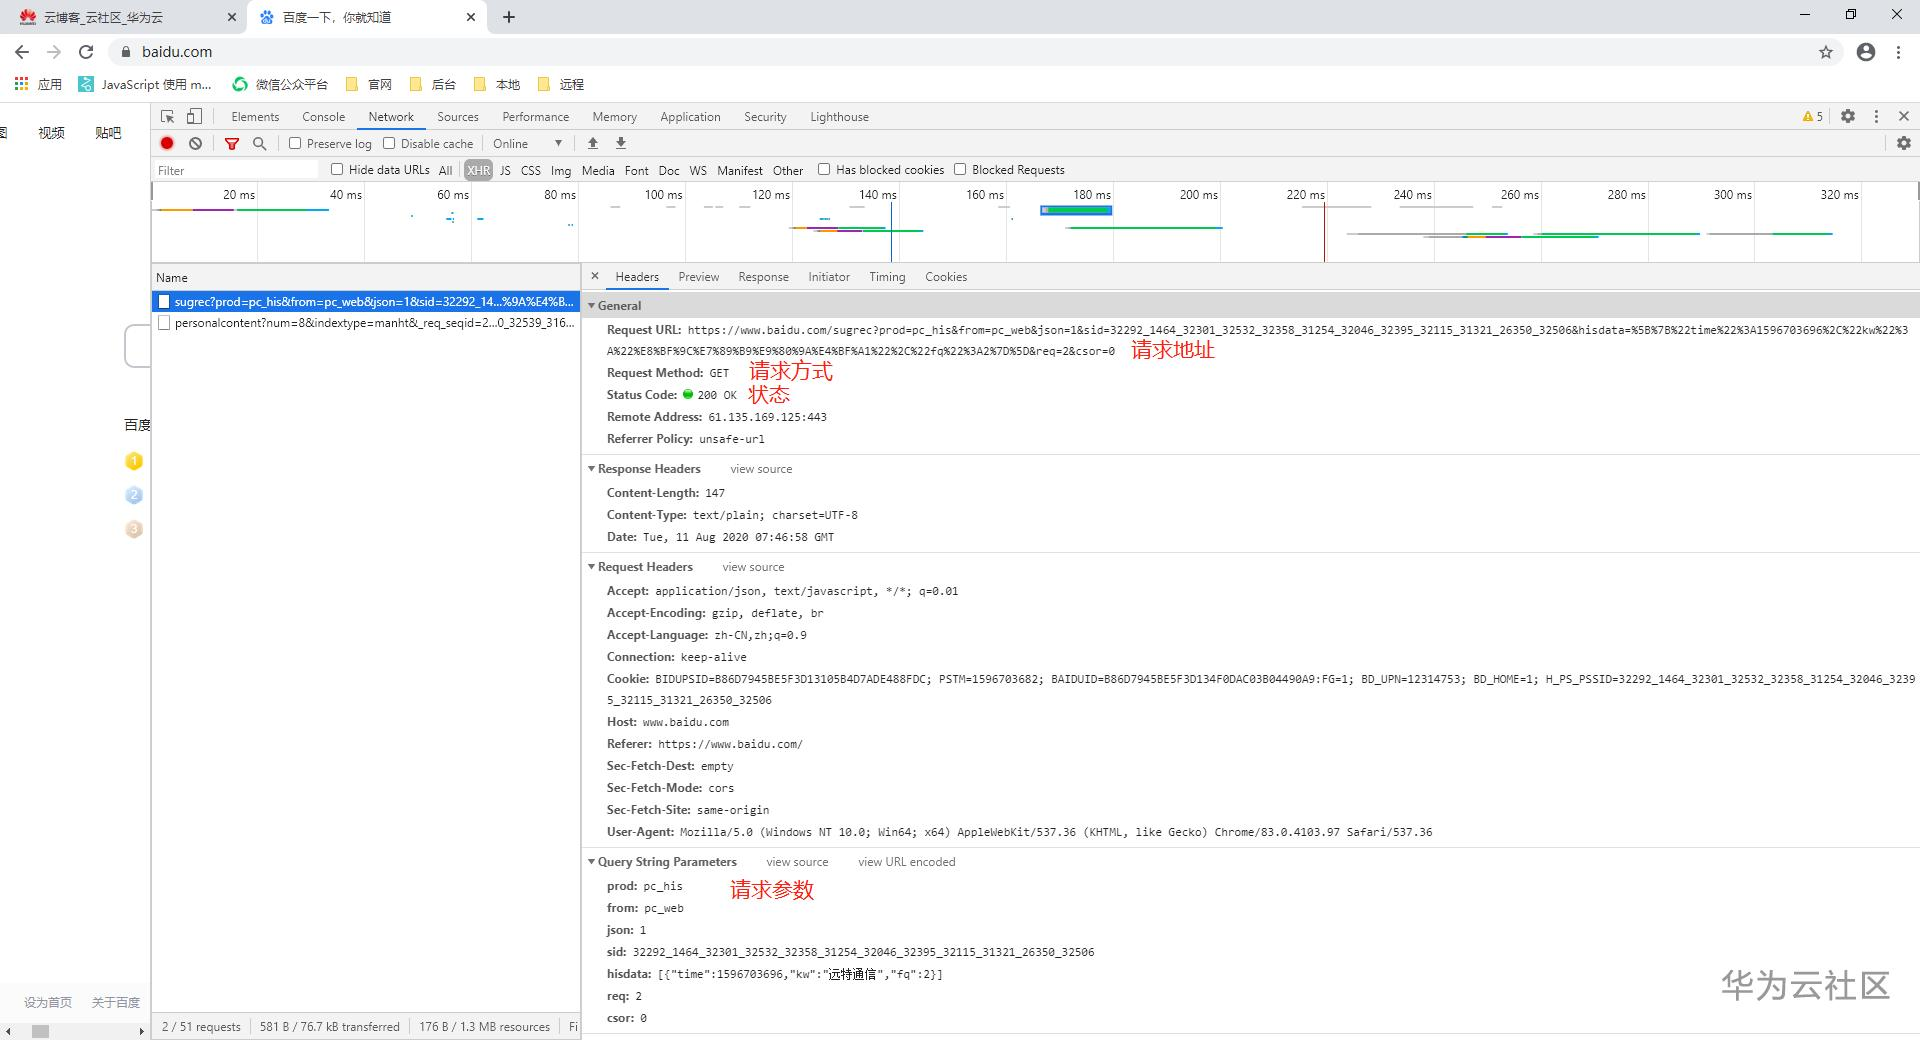The height and width of the screenshot is (1040, 1920).
Task: Check Hide data URLs
Action: tap(337, 169)
